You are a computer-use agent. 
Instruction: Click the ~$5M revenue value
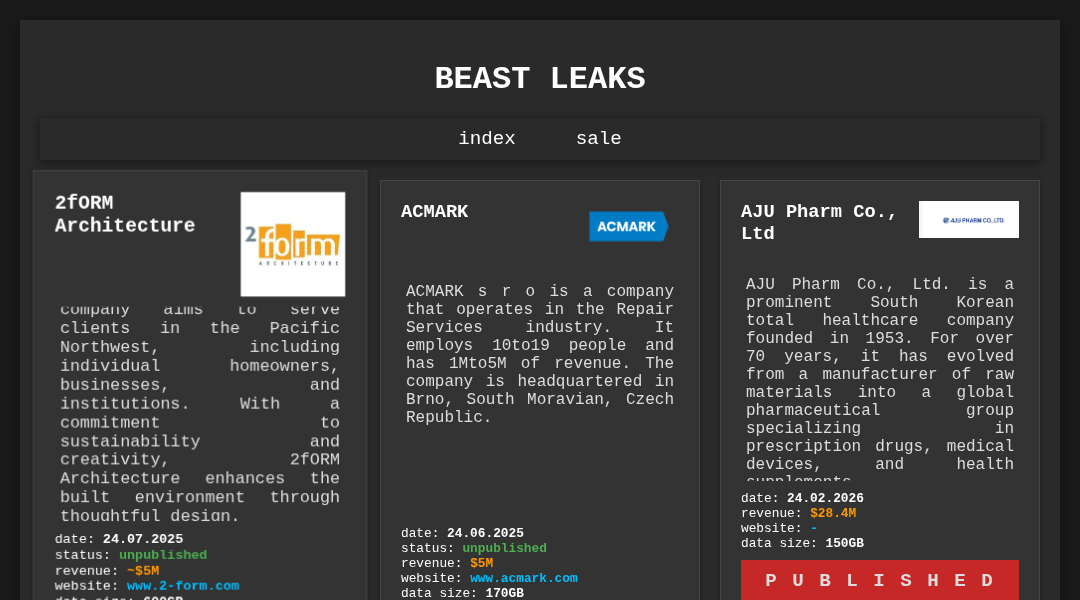(143, 571)
